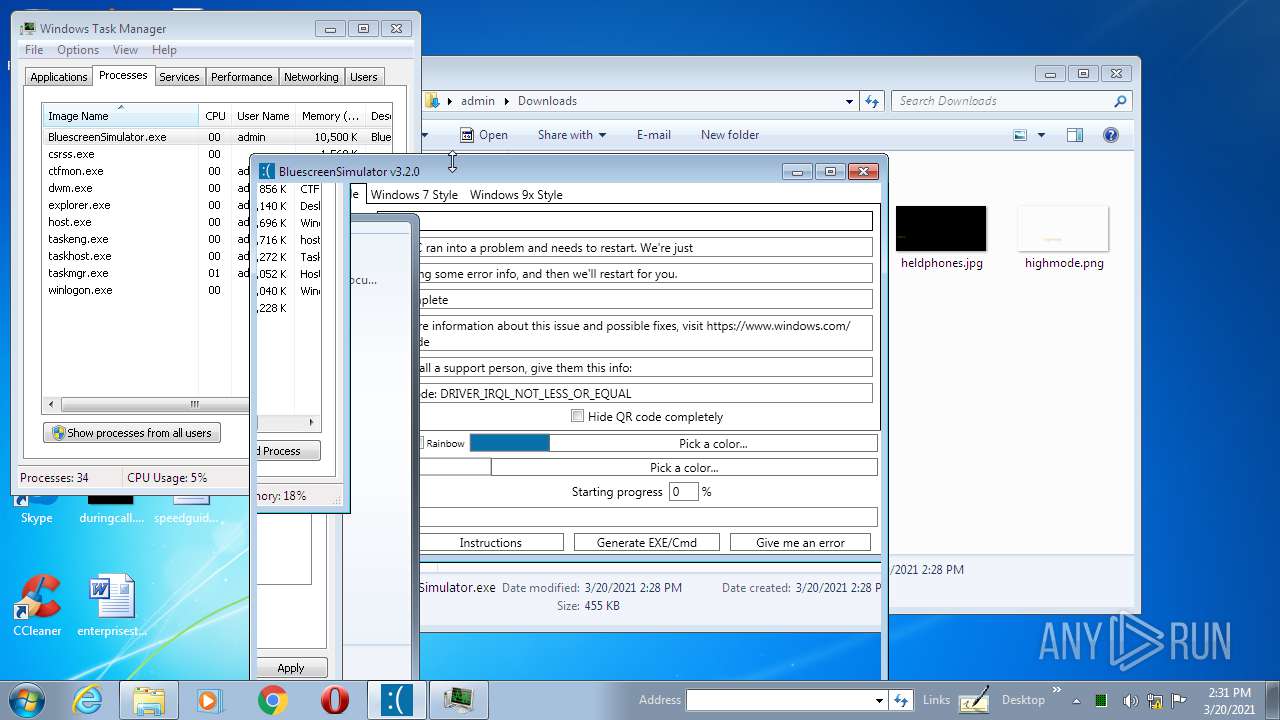
Task: Select the Windows 7 Style tab
Action: pos(414,195)
